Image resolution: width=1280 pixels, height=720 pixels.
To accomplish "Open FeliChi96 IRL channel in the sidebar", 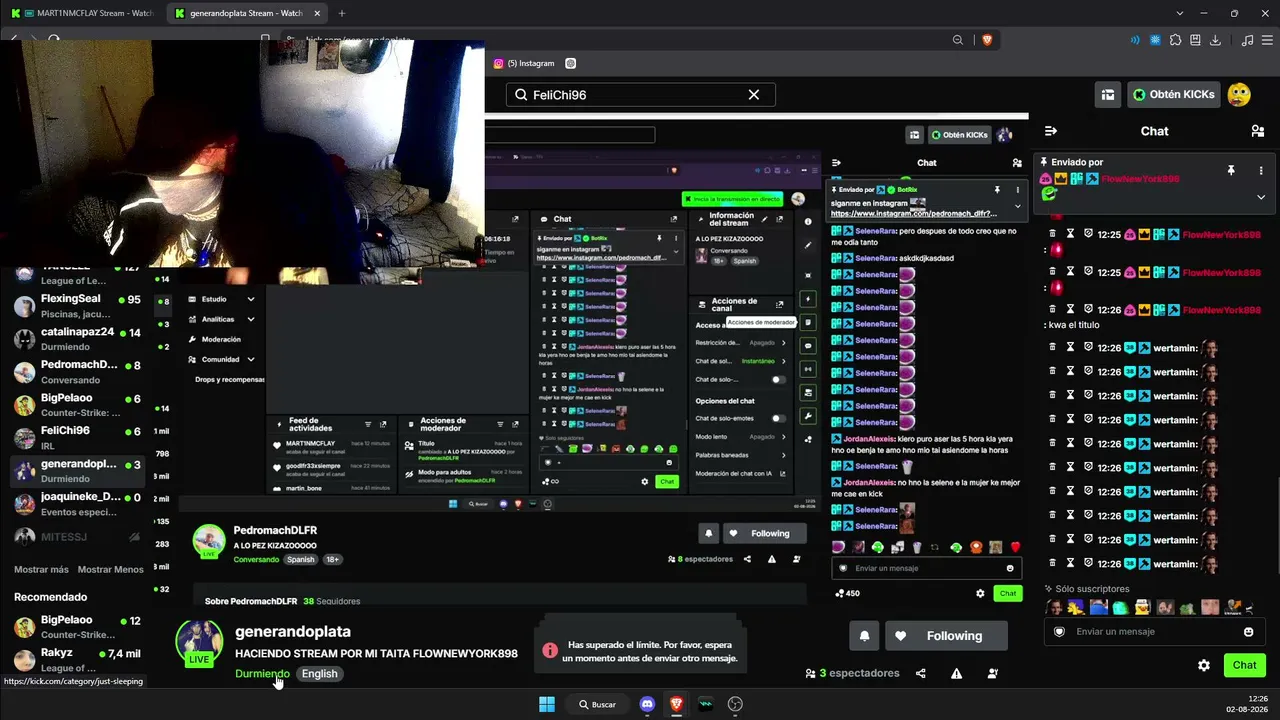I will point(78,438).
